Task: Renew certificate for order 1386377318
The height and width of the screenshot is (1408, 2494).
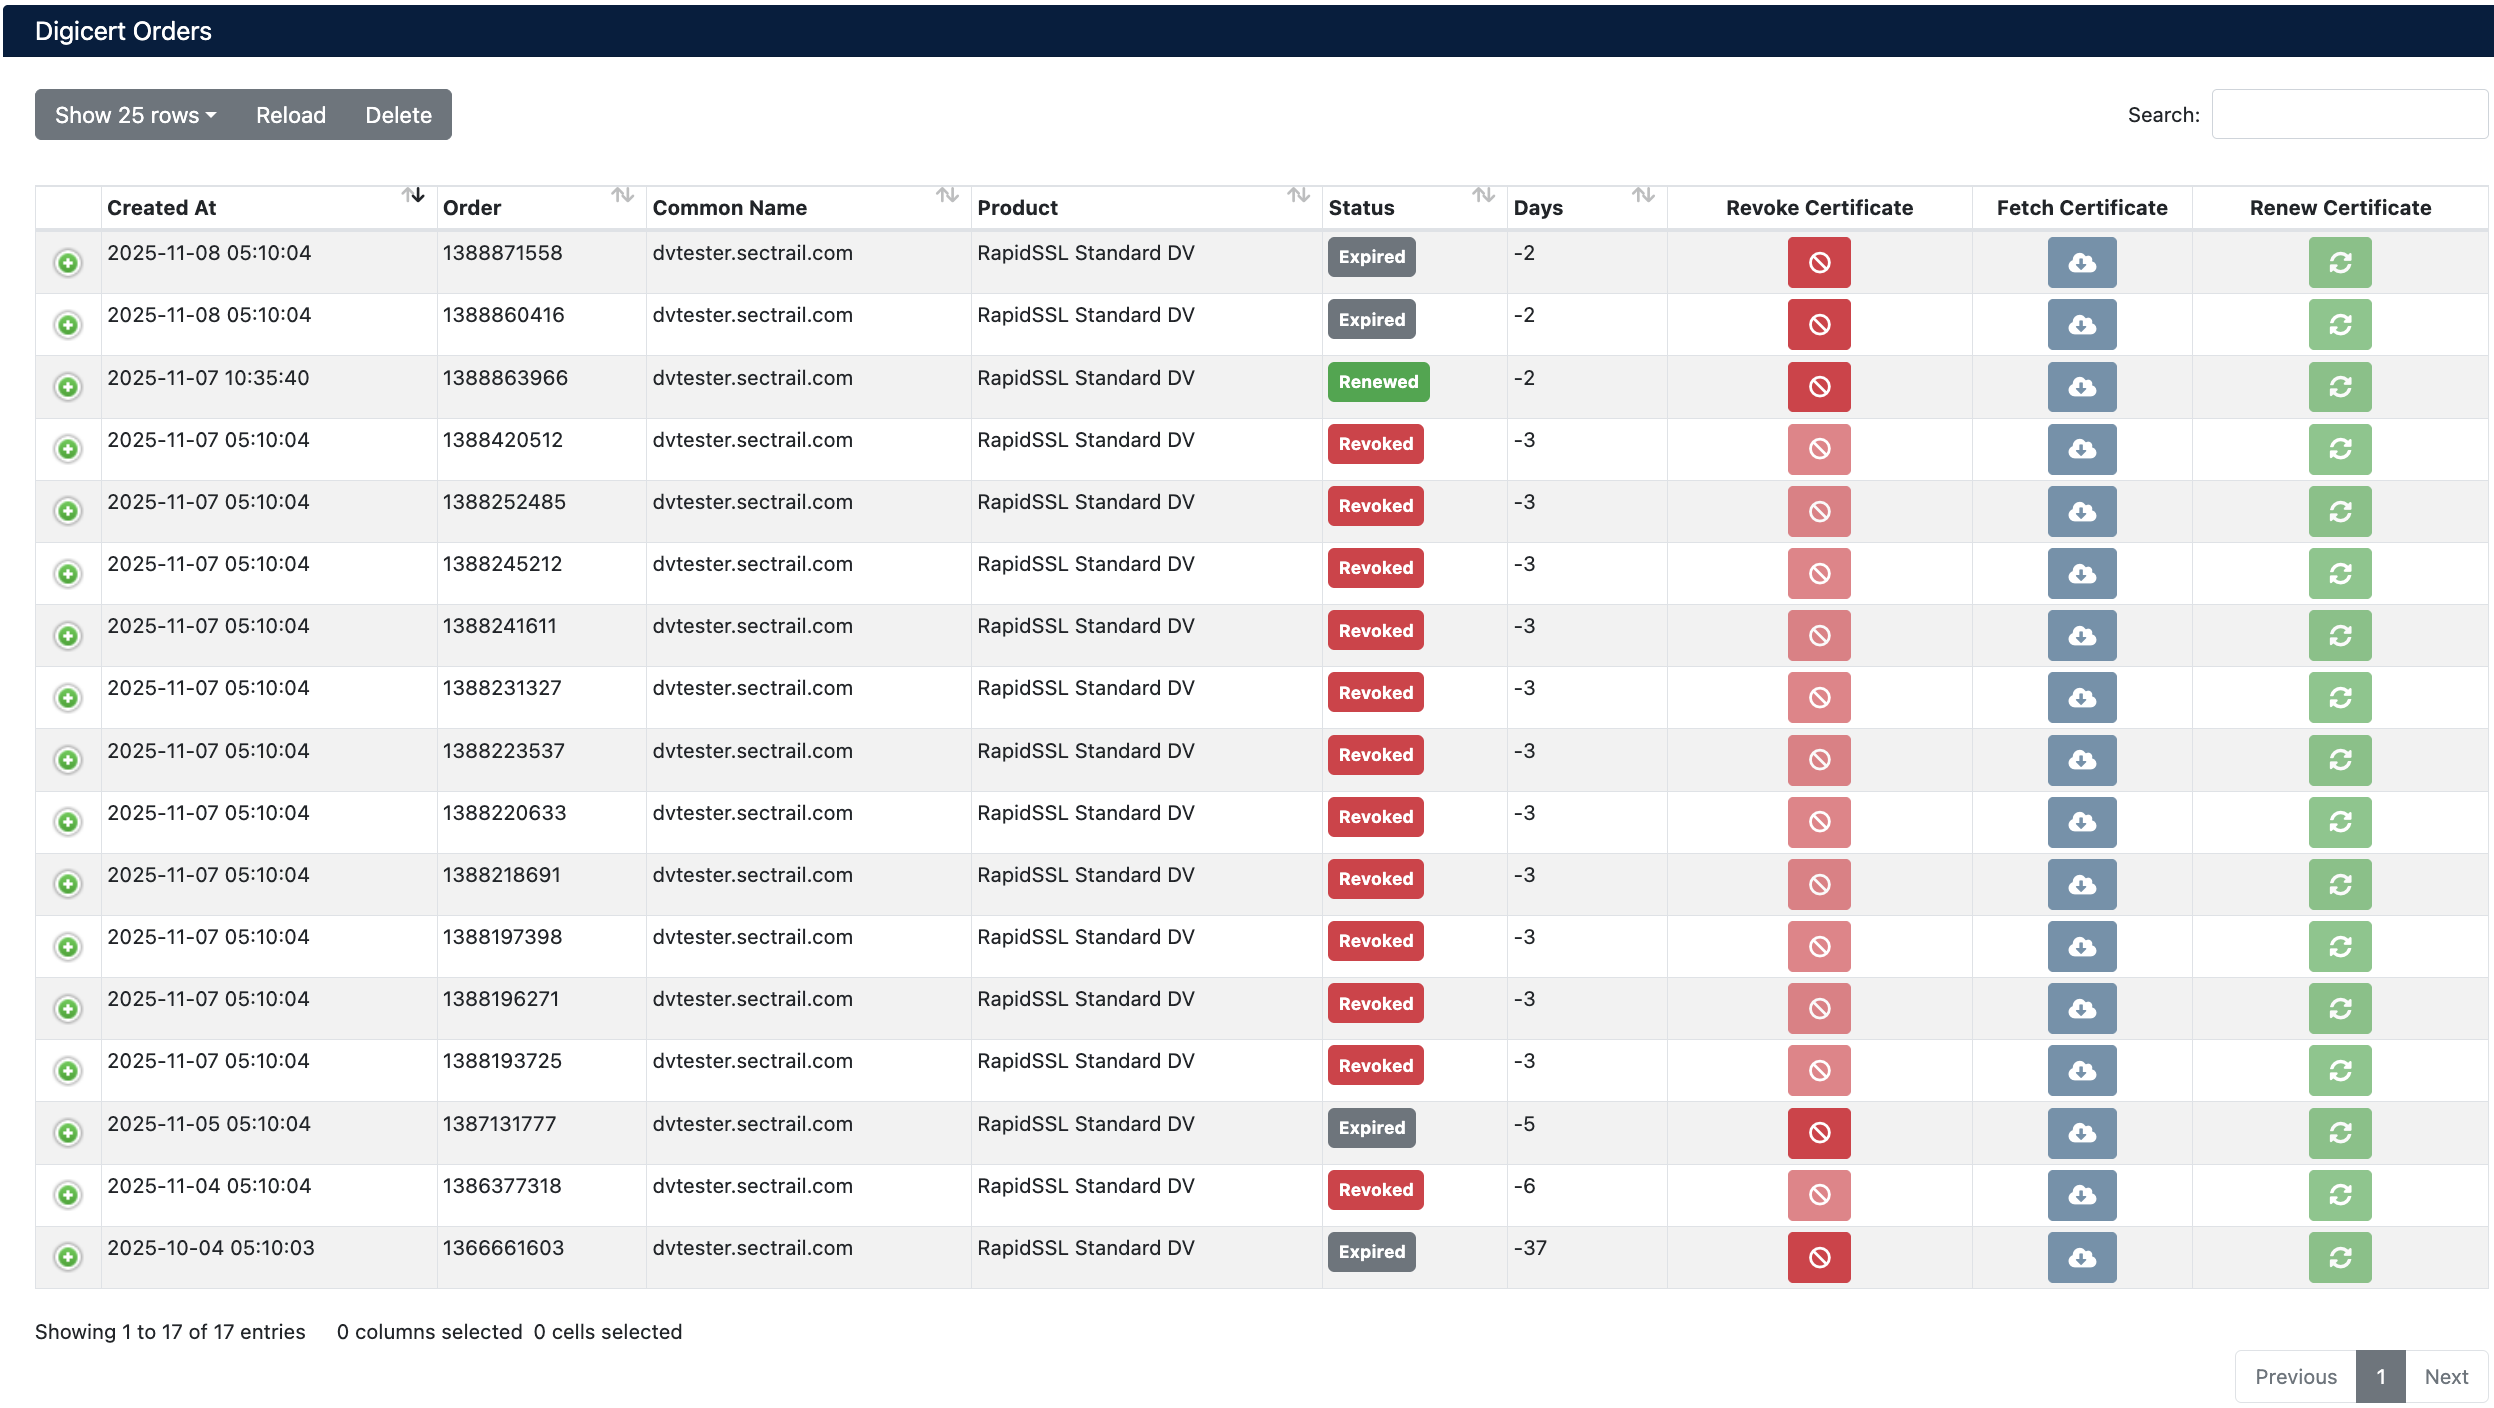Action: coord(2339,1195)
